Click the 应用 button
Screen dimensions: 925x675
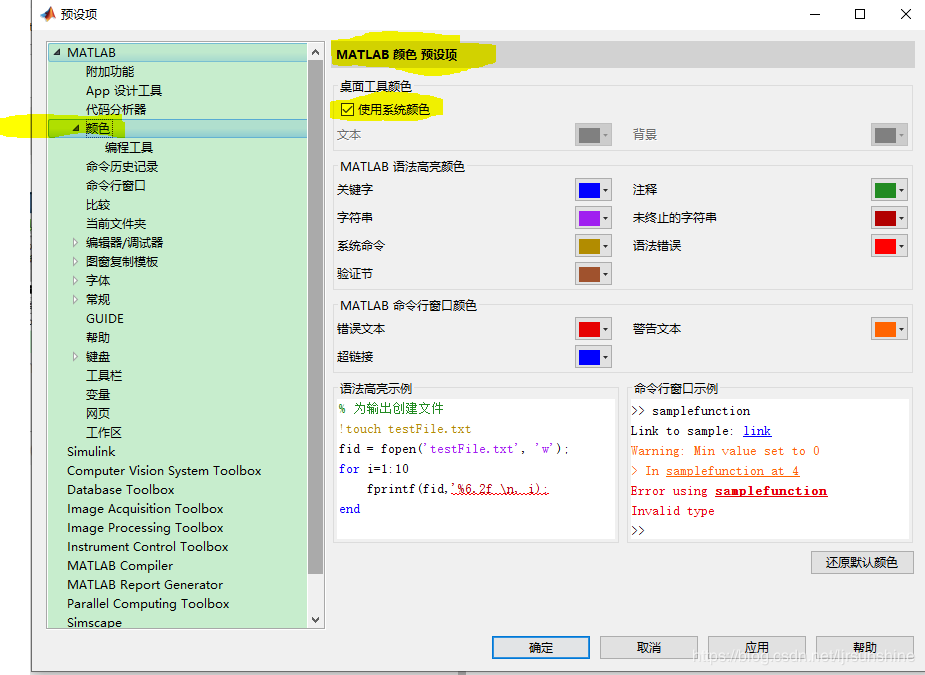coord(757,647)
